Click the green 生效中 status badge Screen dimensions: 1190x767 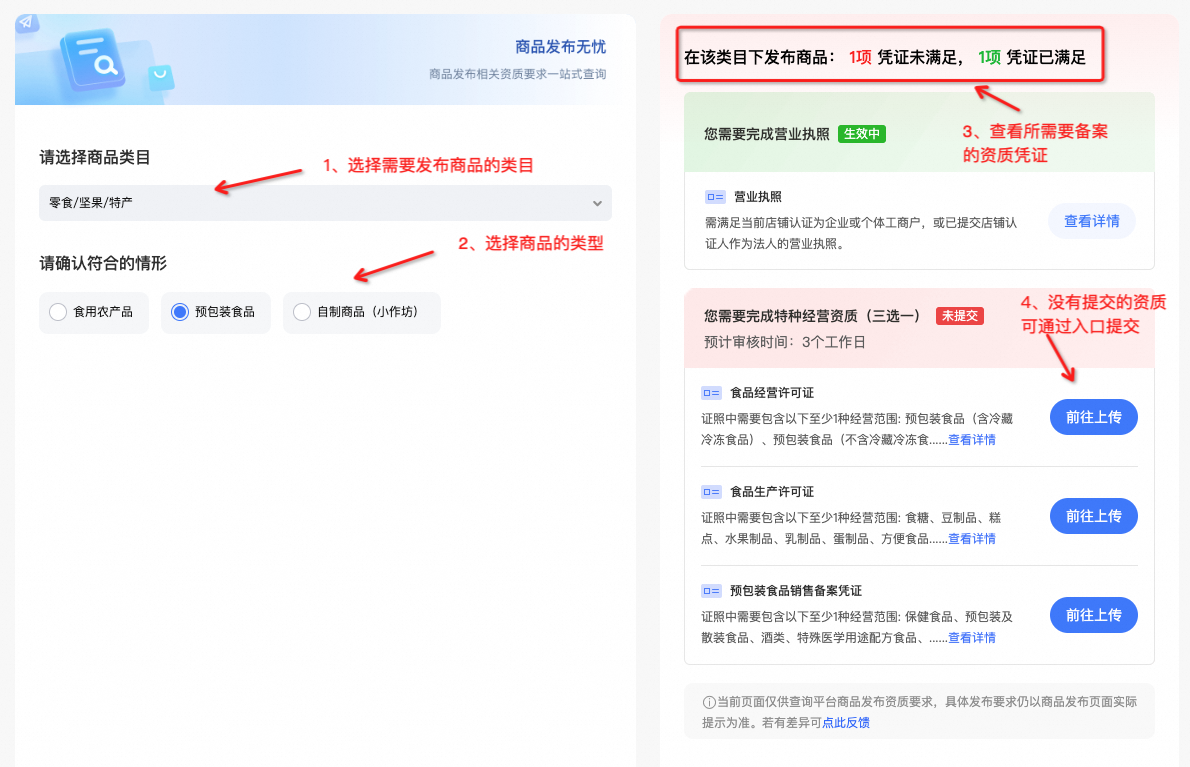(x=861, y=134)
